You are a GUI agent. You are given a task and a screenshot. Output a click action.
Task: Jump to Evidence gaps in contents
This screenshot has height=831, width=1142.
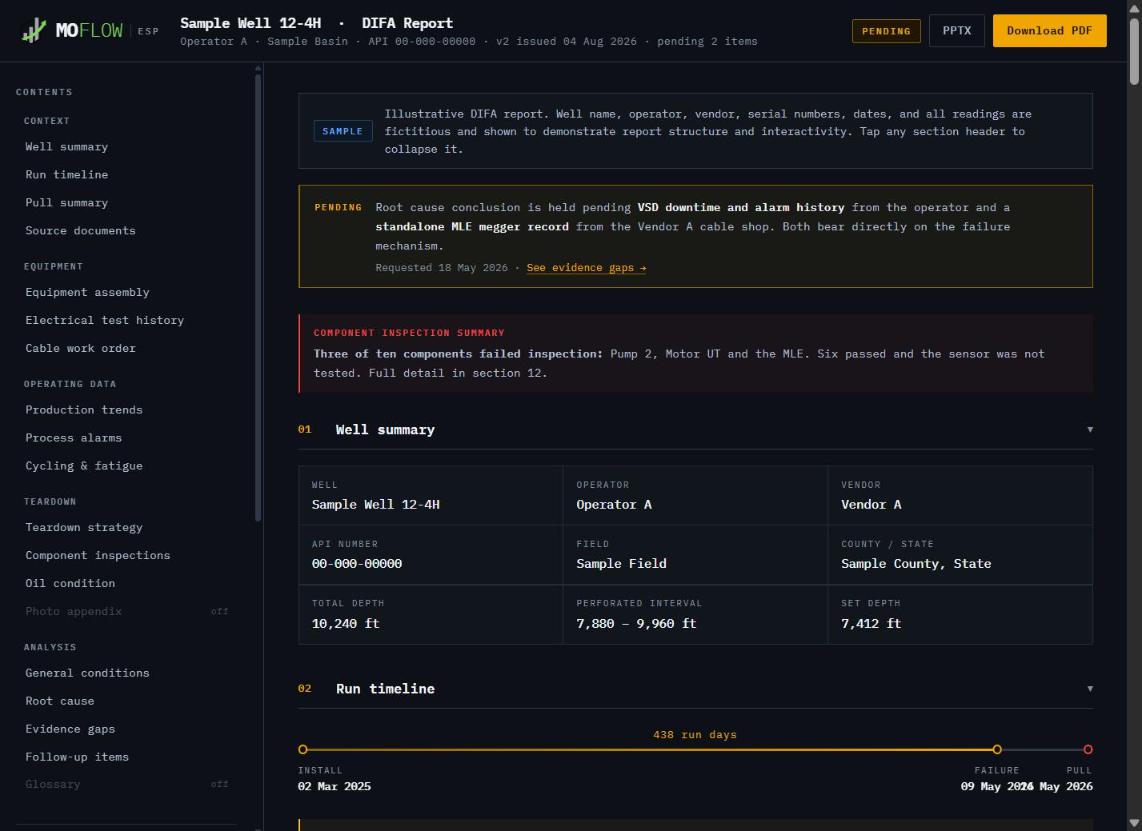(70, 730)
